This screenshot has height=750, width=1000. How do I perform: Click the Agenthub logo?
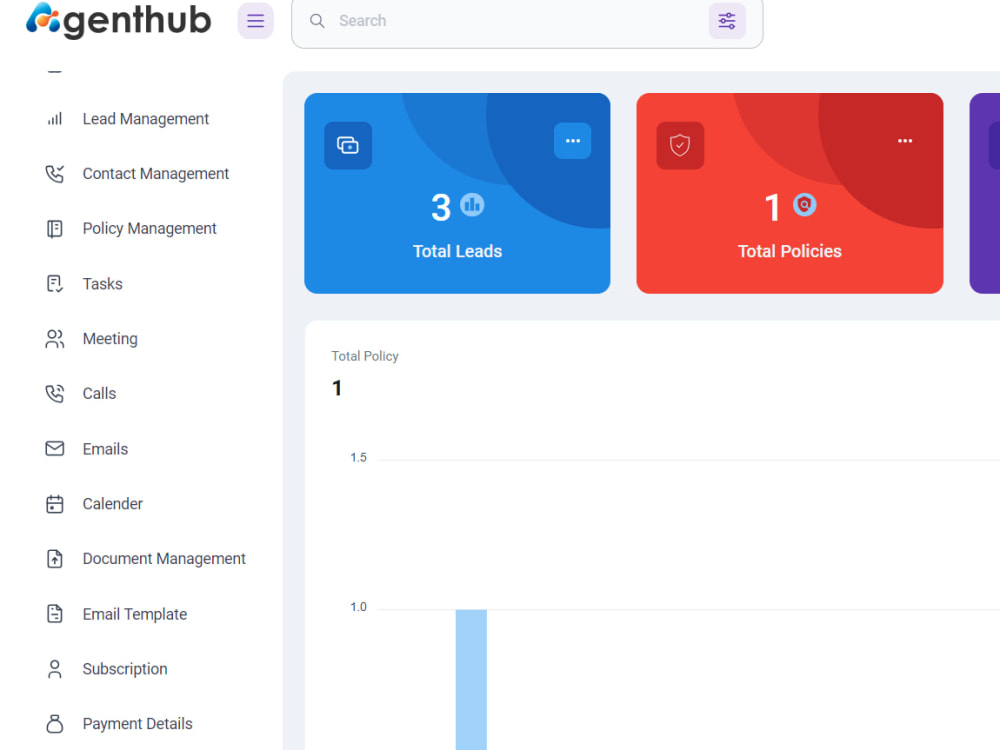[x=119, y=20]
